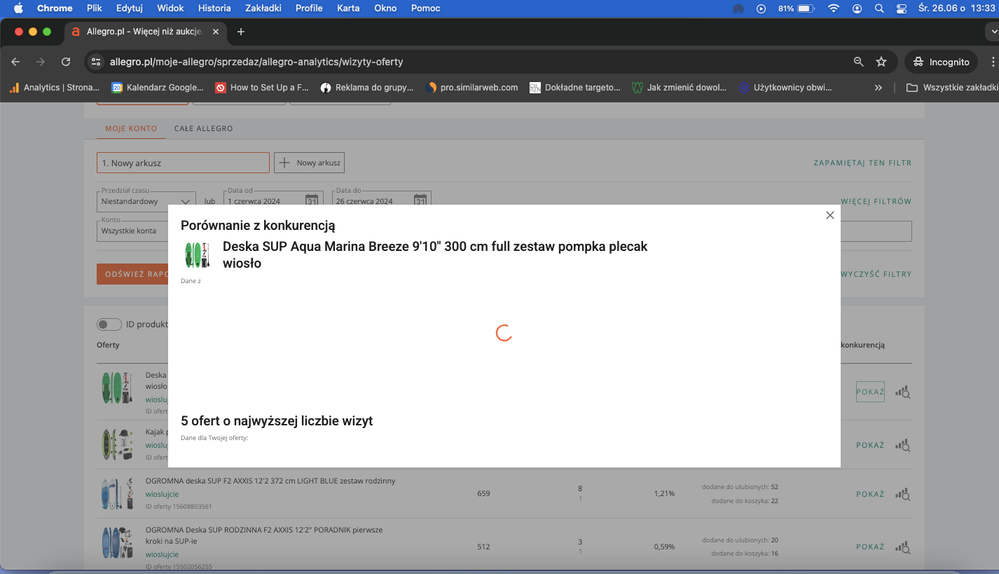Go forward to next page
Image resolution: width=999 pixels, height=574 pixels.
pyautogui.click(x=40, y=62)
